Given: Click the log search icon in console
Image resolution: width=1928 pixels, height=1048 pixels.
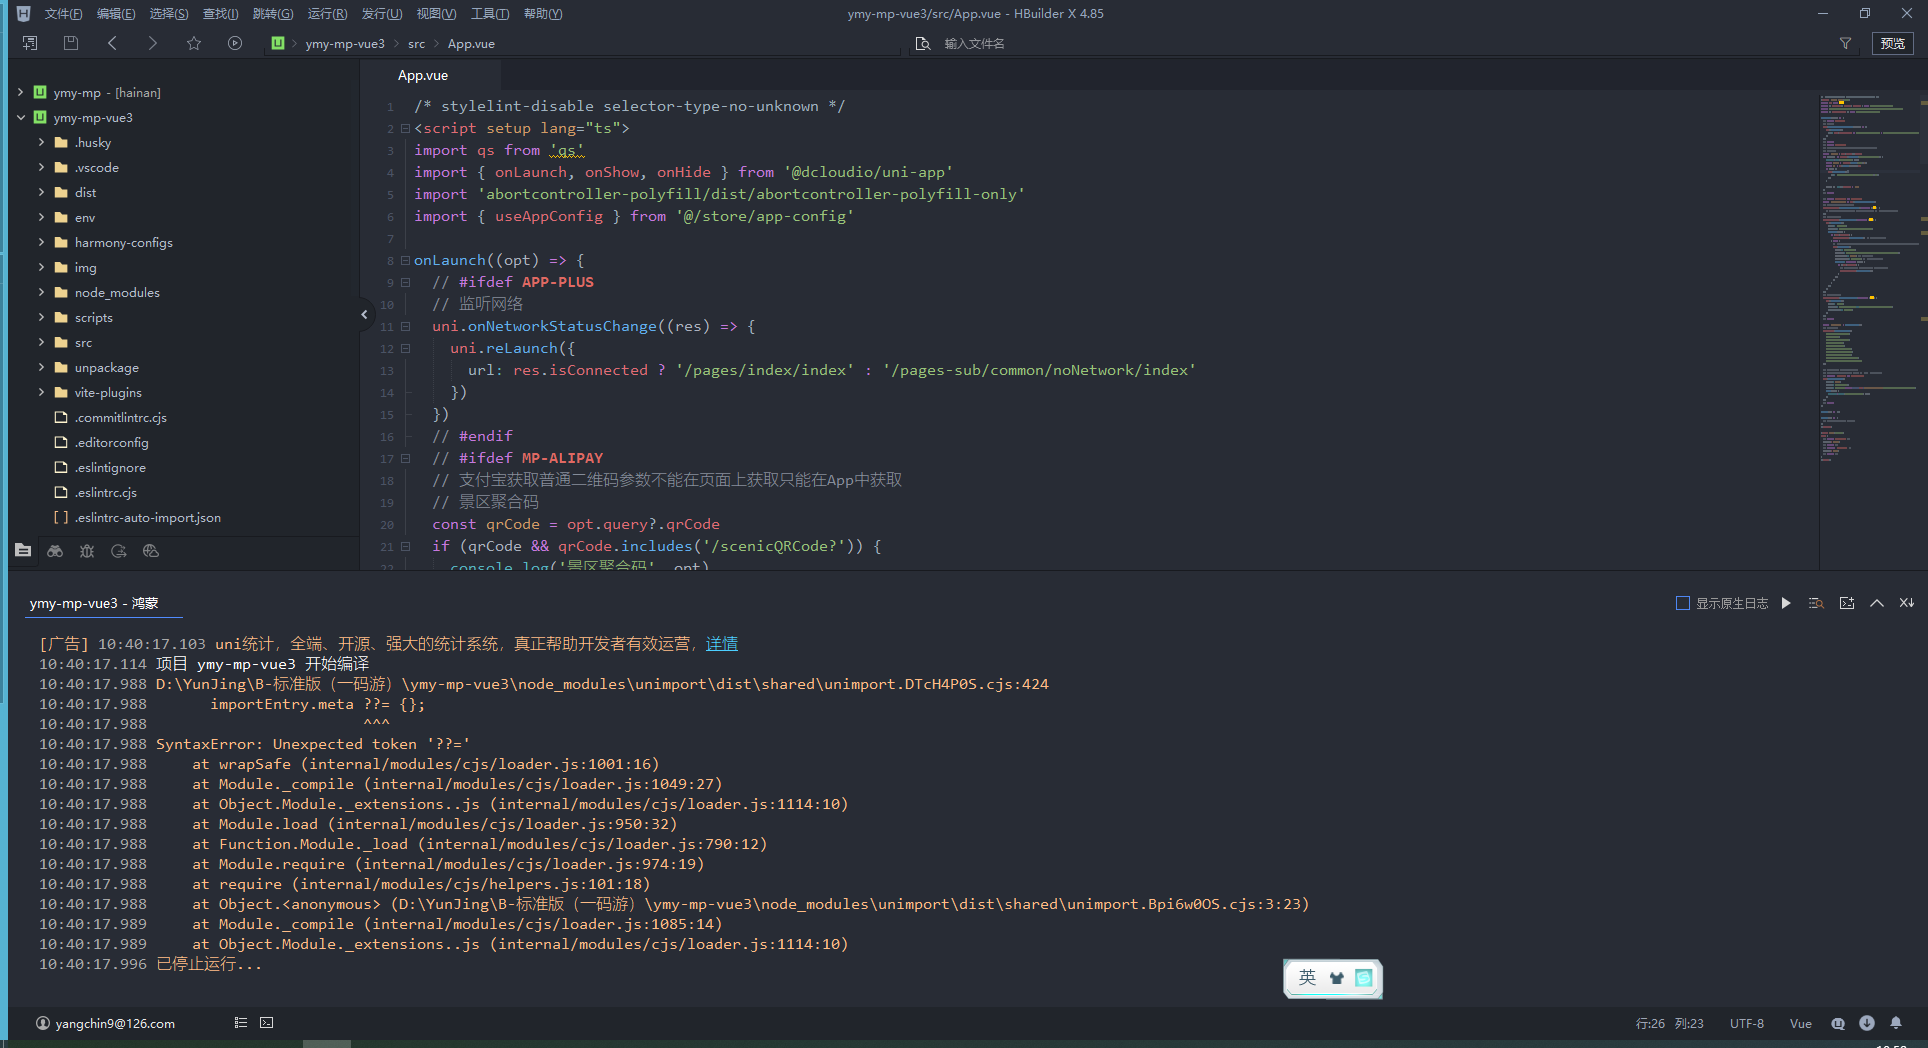Looking at the screenshot, I should [1816, 603].
